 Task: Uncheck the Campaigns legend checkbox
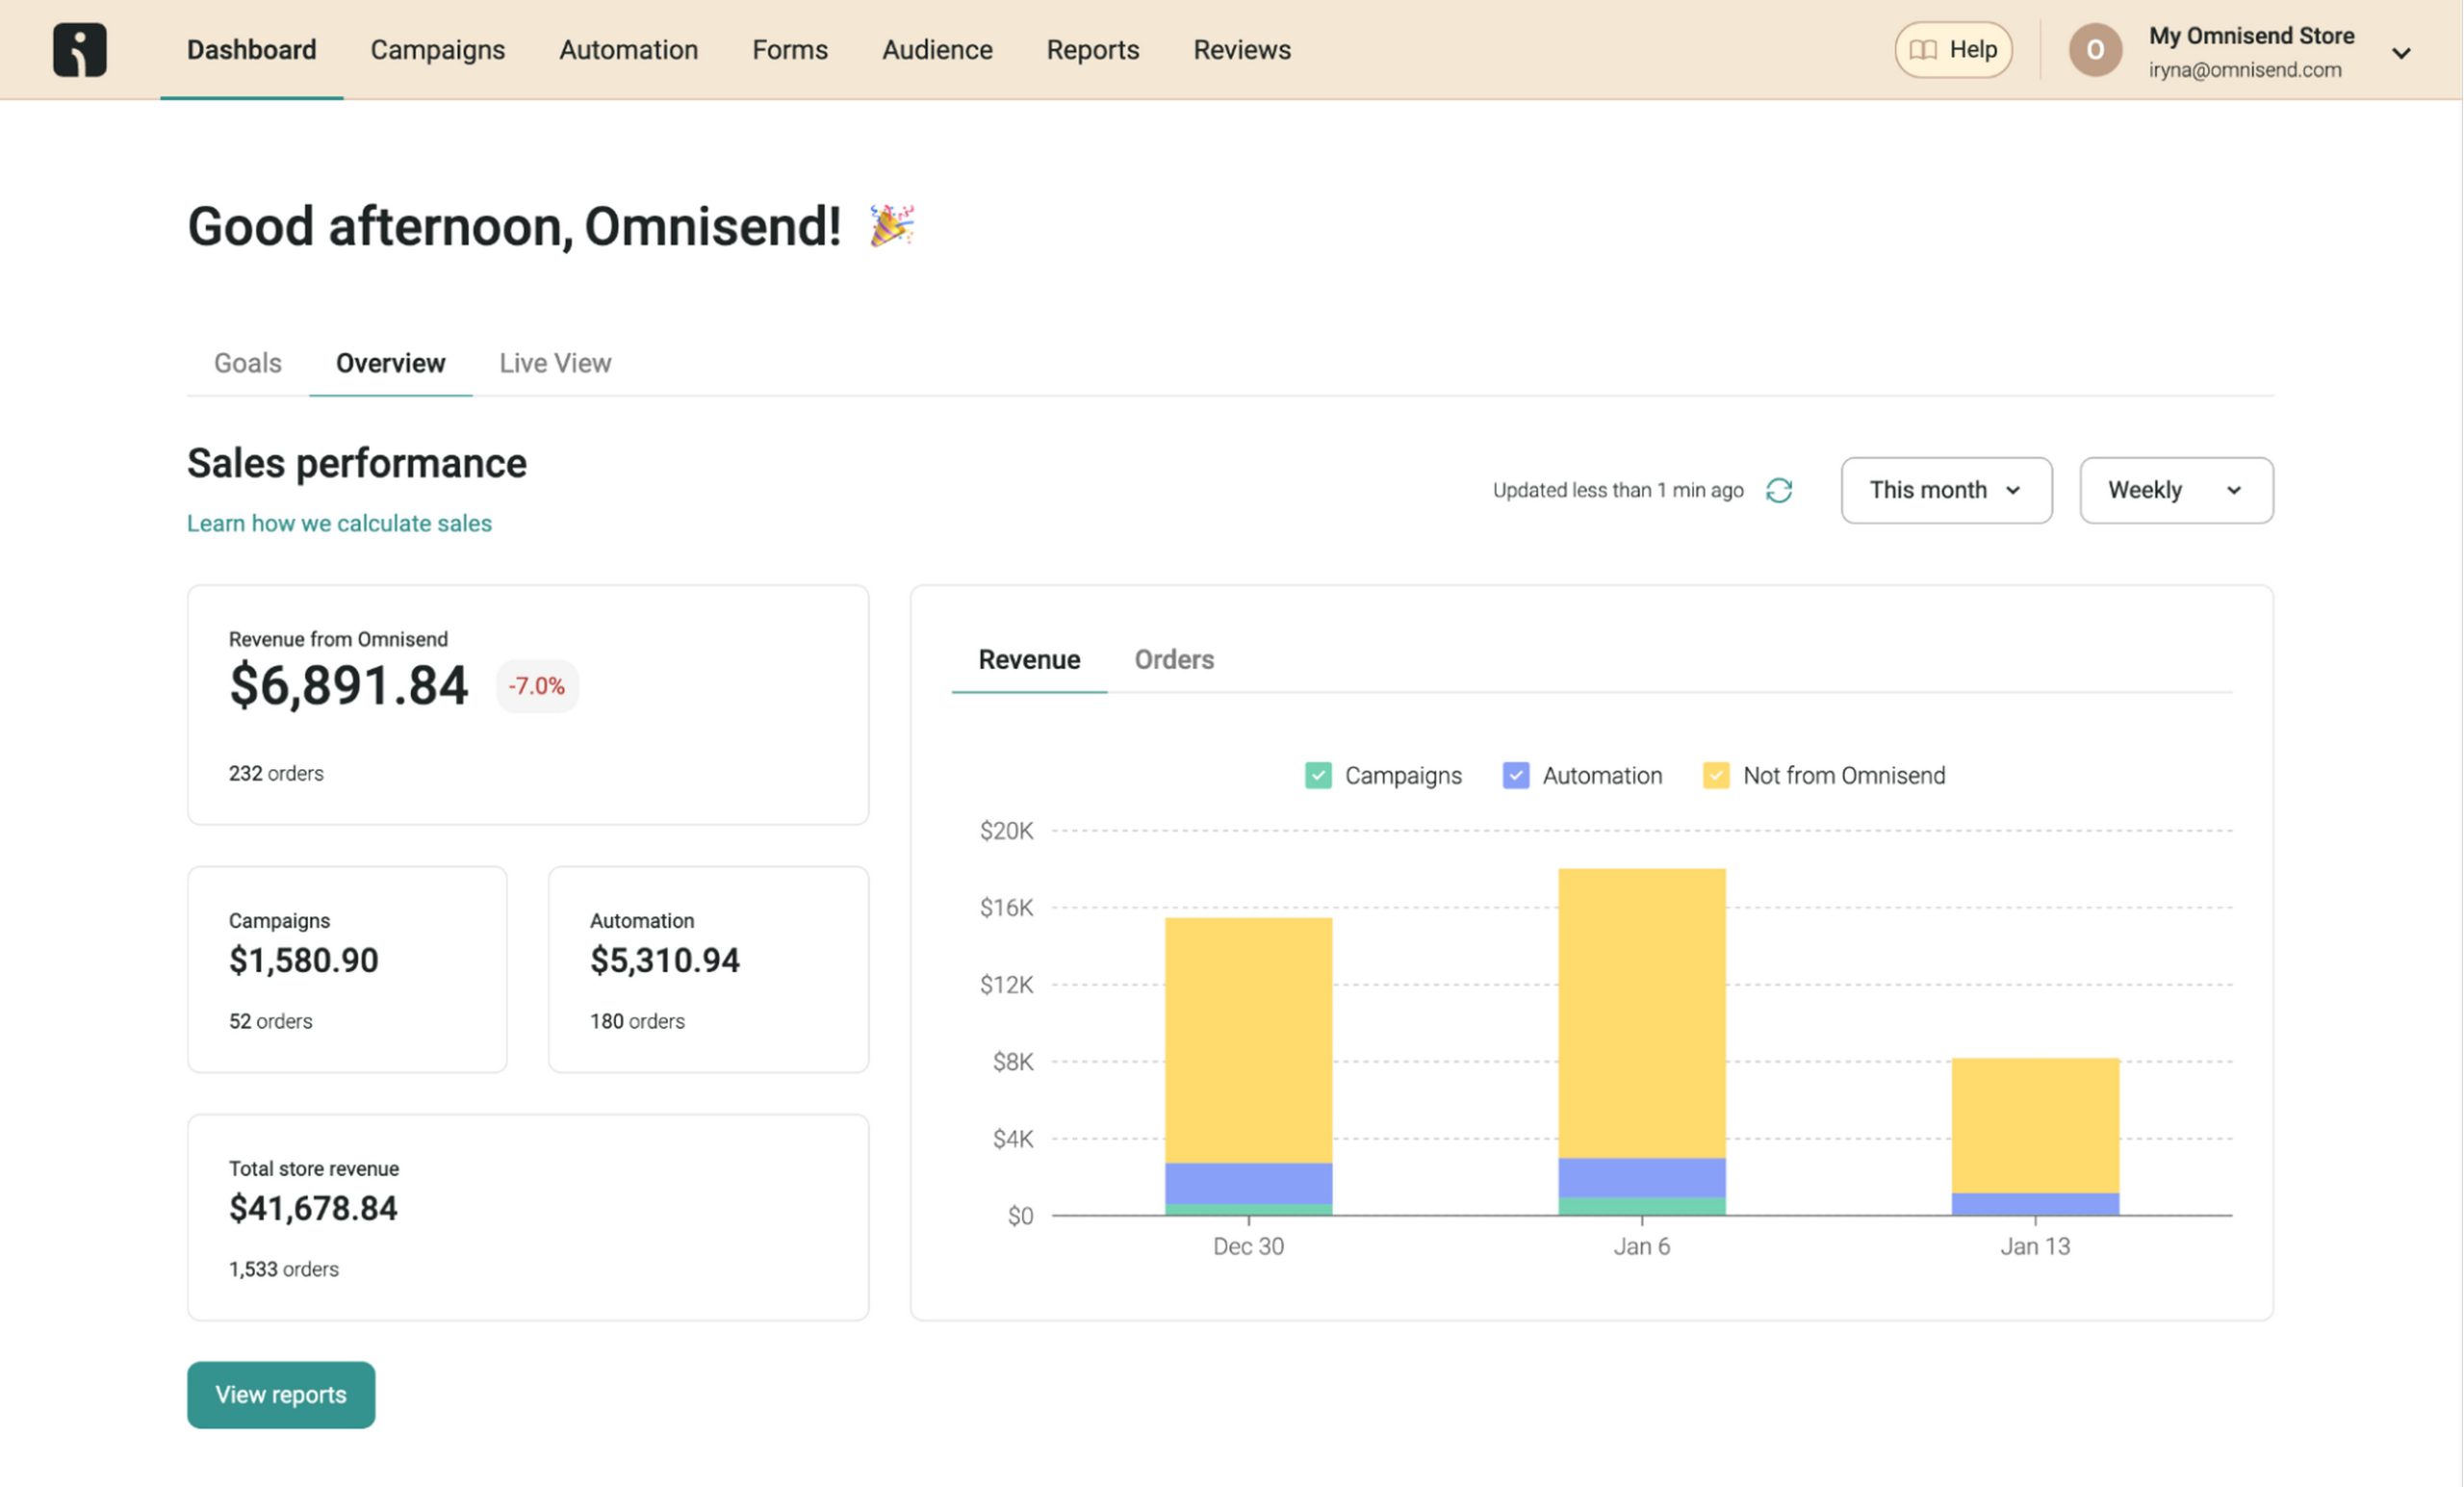click(1318, 776)
